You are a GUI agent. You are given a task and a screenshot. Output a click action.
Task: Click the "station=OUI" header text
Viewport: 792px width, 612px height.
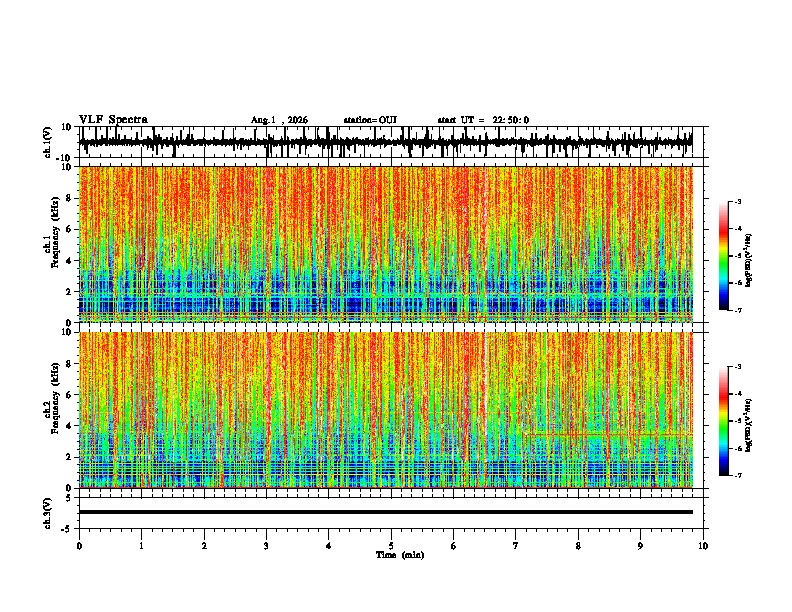click(x=370, y=120)
